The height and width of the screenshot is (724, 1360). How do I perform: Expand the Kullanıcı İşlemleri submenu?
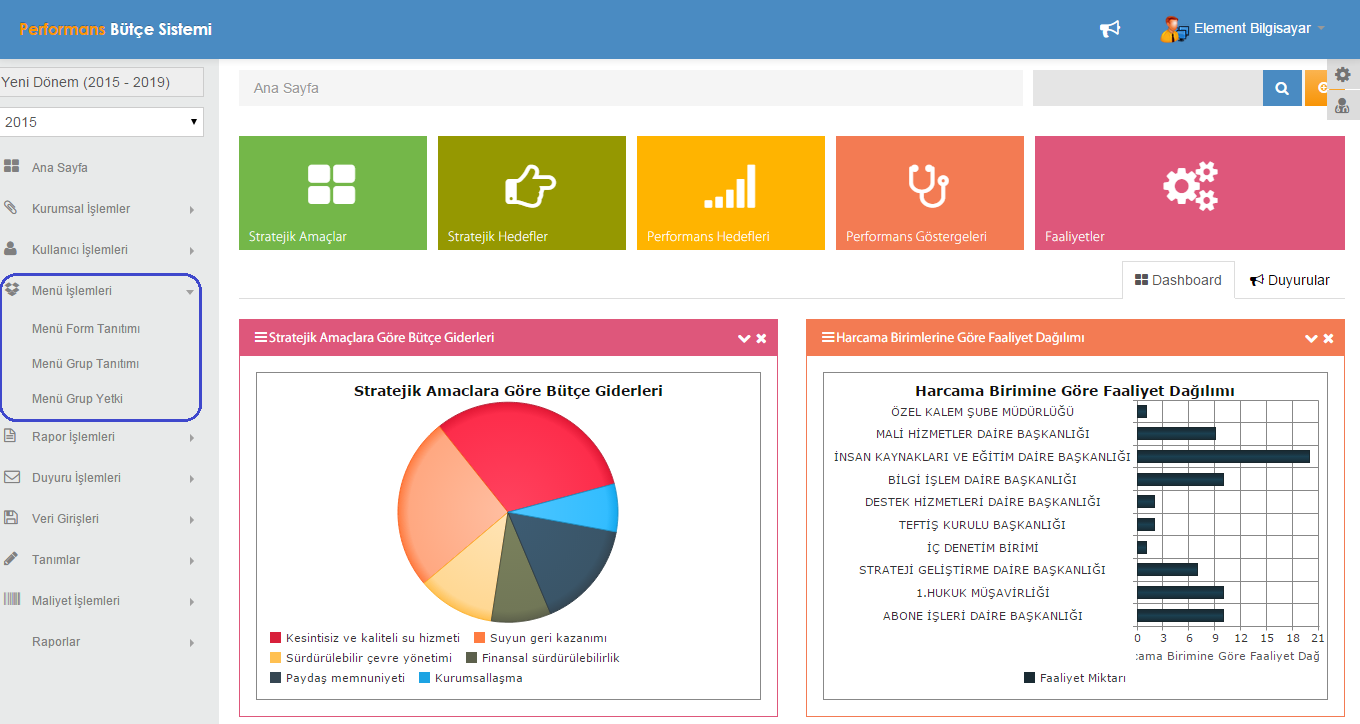coord(191,251)
